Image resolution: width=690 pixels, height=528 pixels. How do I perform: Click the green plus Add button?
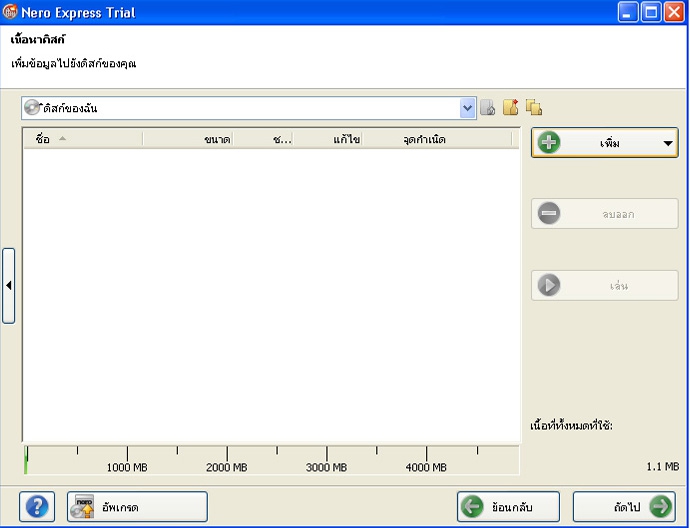605,143
